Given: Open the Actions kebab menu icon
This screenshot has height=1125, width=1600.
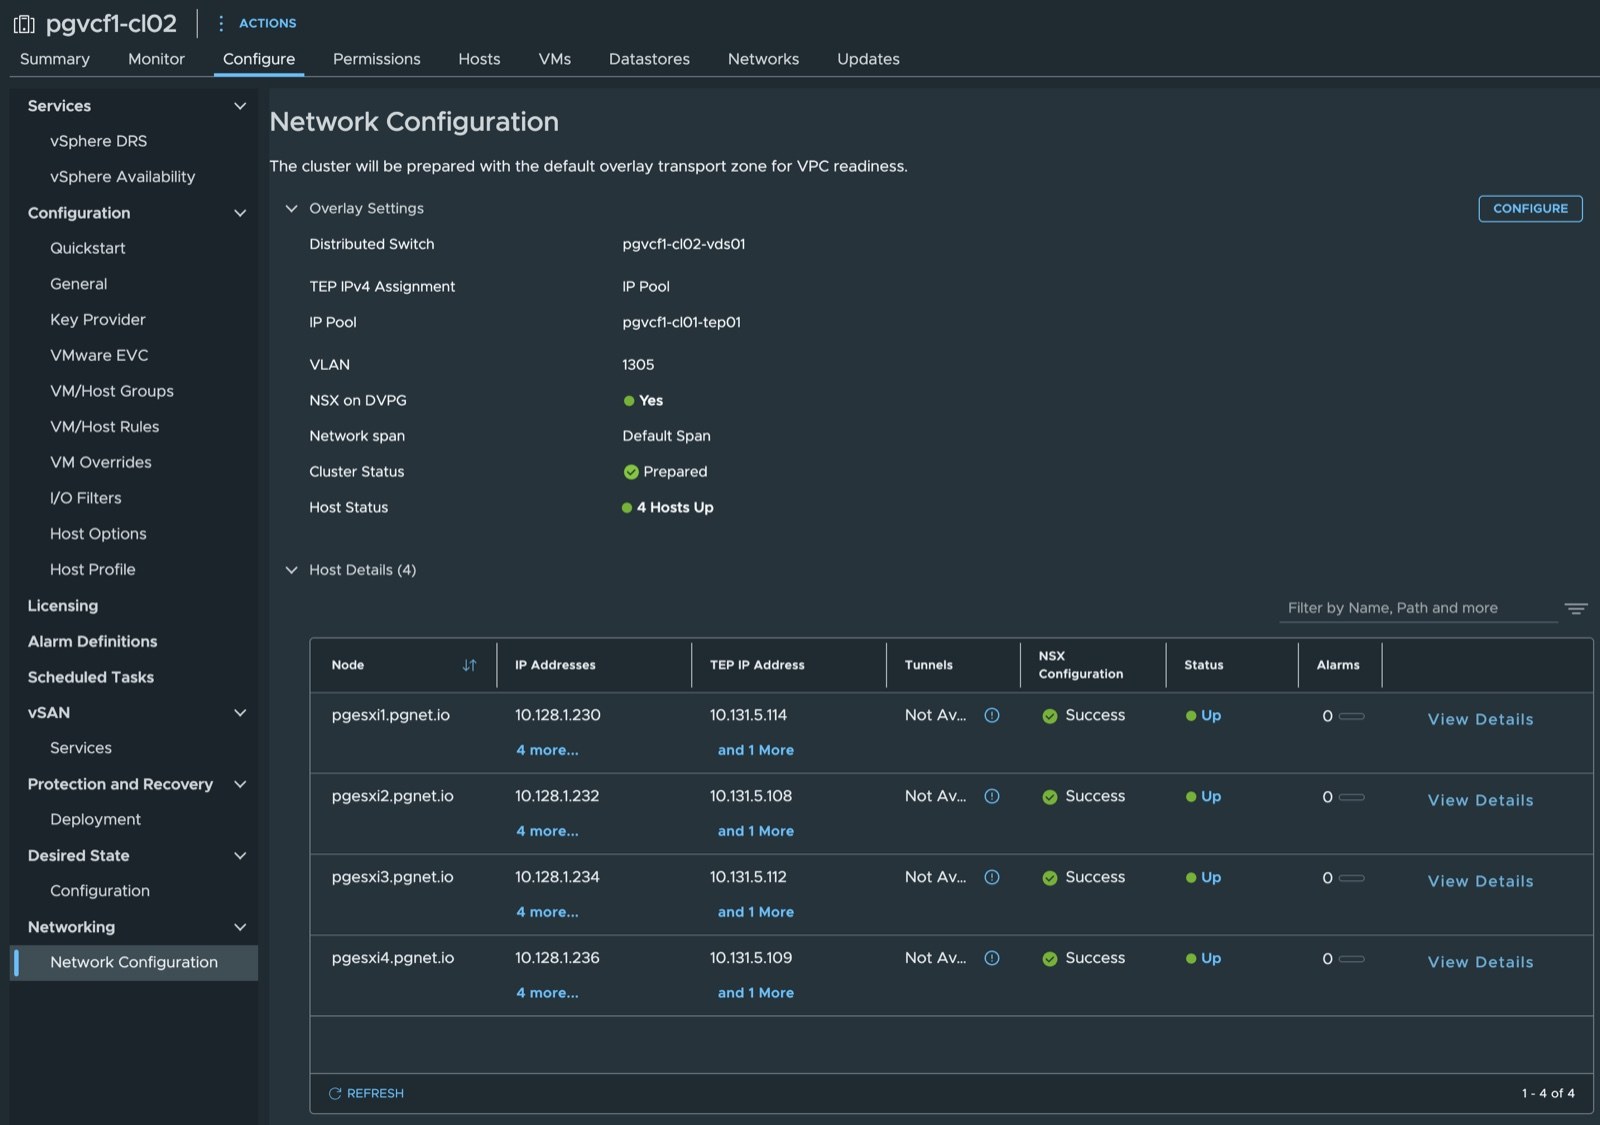Looking at the screenshot, I should pyautogui.click(x=221, y=23).
